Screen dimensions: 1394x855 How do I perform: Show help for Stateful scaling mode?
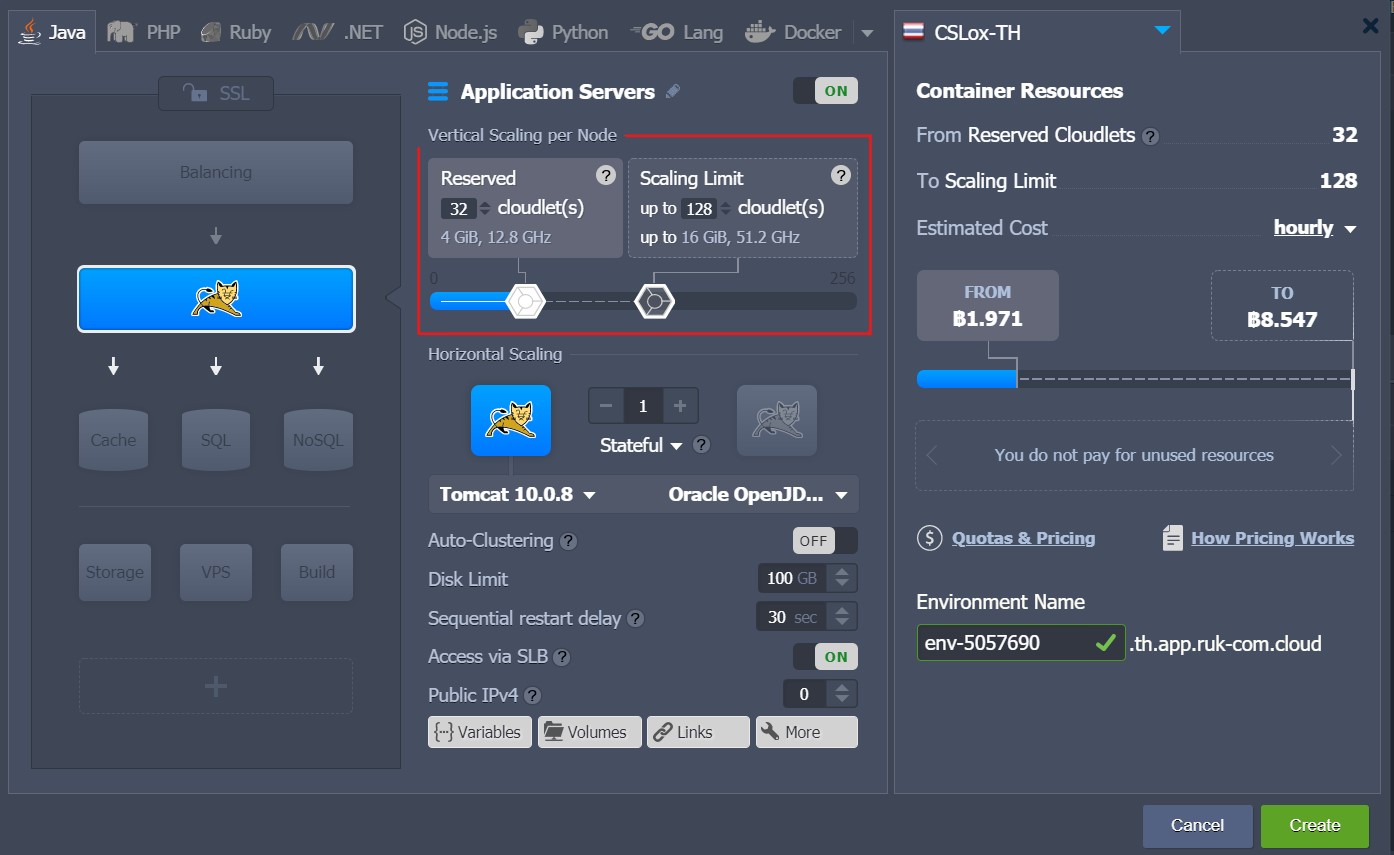tap(702, 445)
